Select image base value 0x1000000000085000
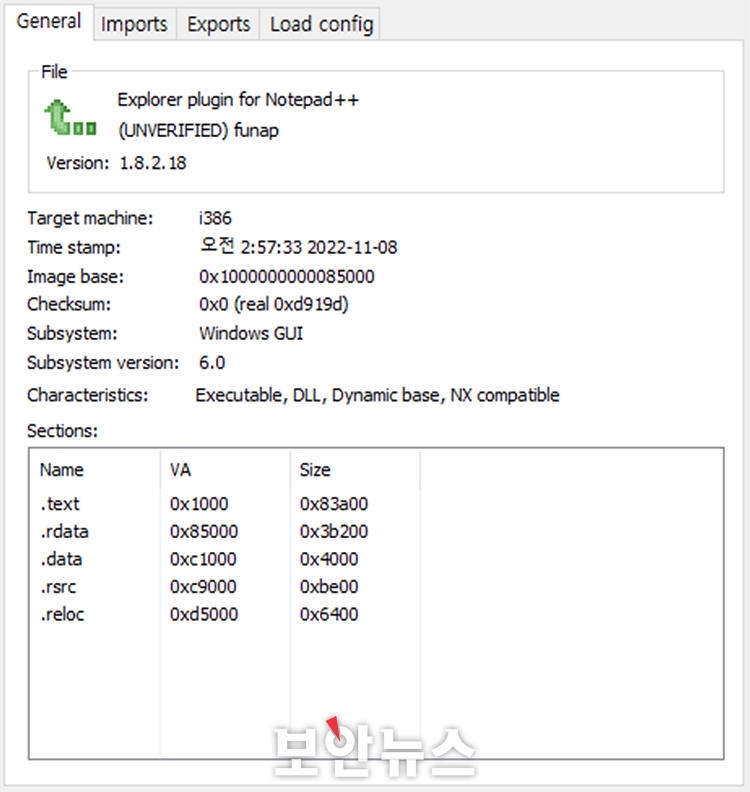Image resolution: width=750 pixels, height=792 pixels. [x=287, y=276]
